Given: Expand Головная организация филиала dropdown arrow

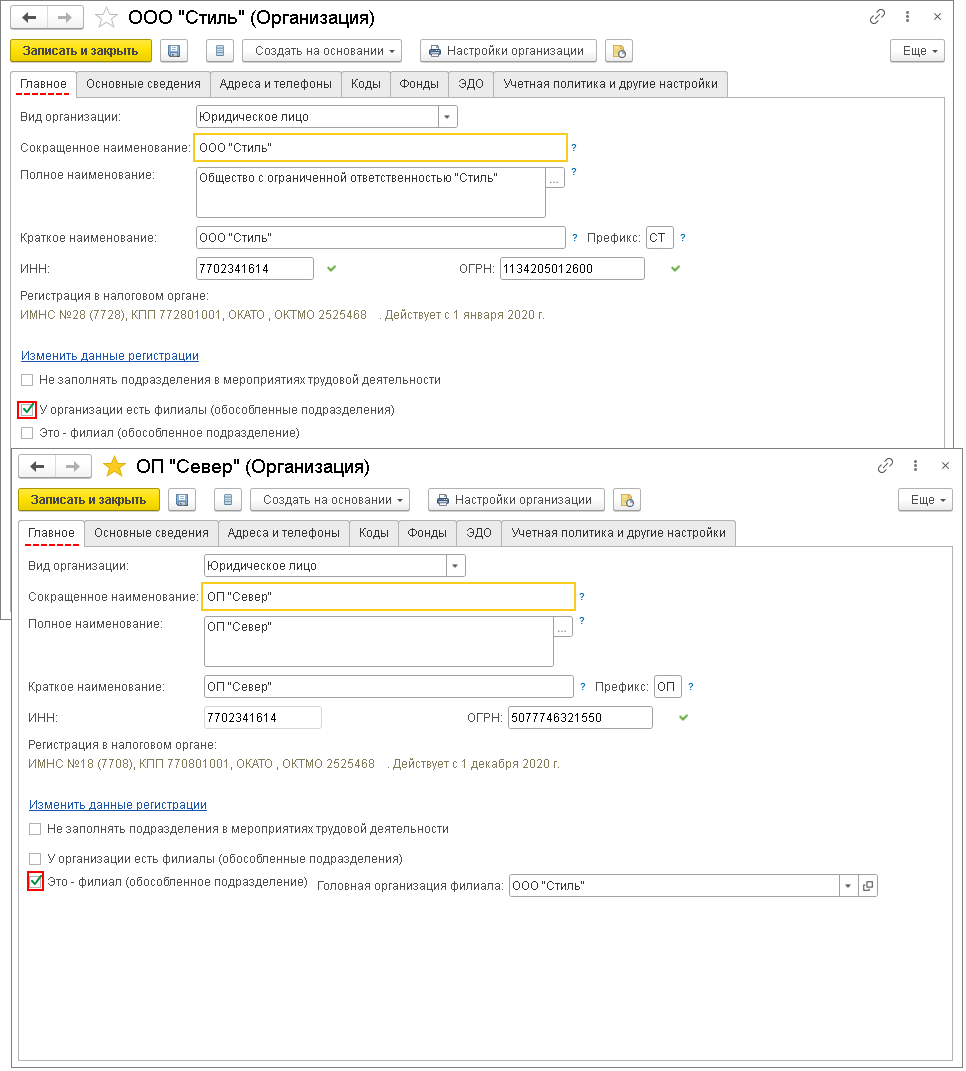Looking at the screenshot, I should 848,886.
